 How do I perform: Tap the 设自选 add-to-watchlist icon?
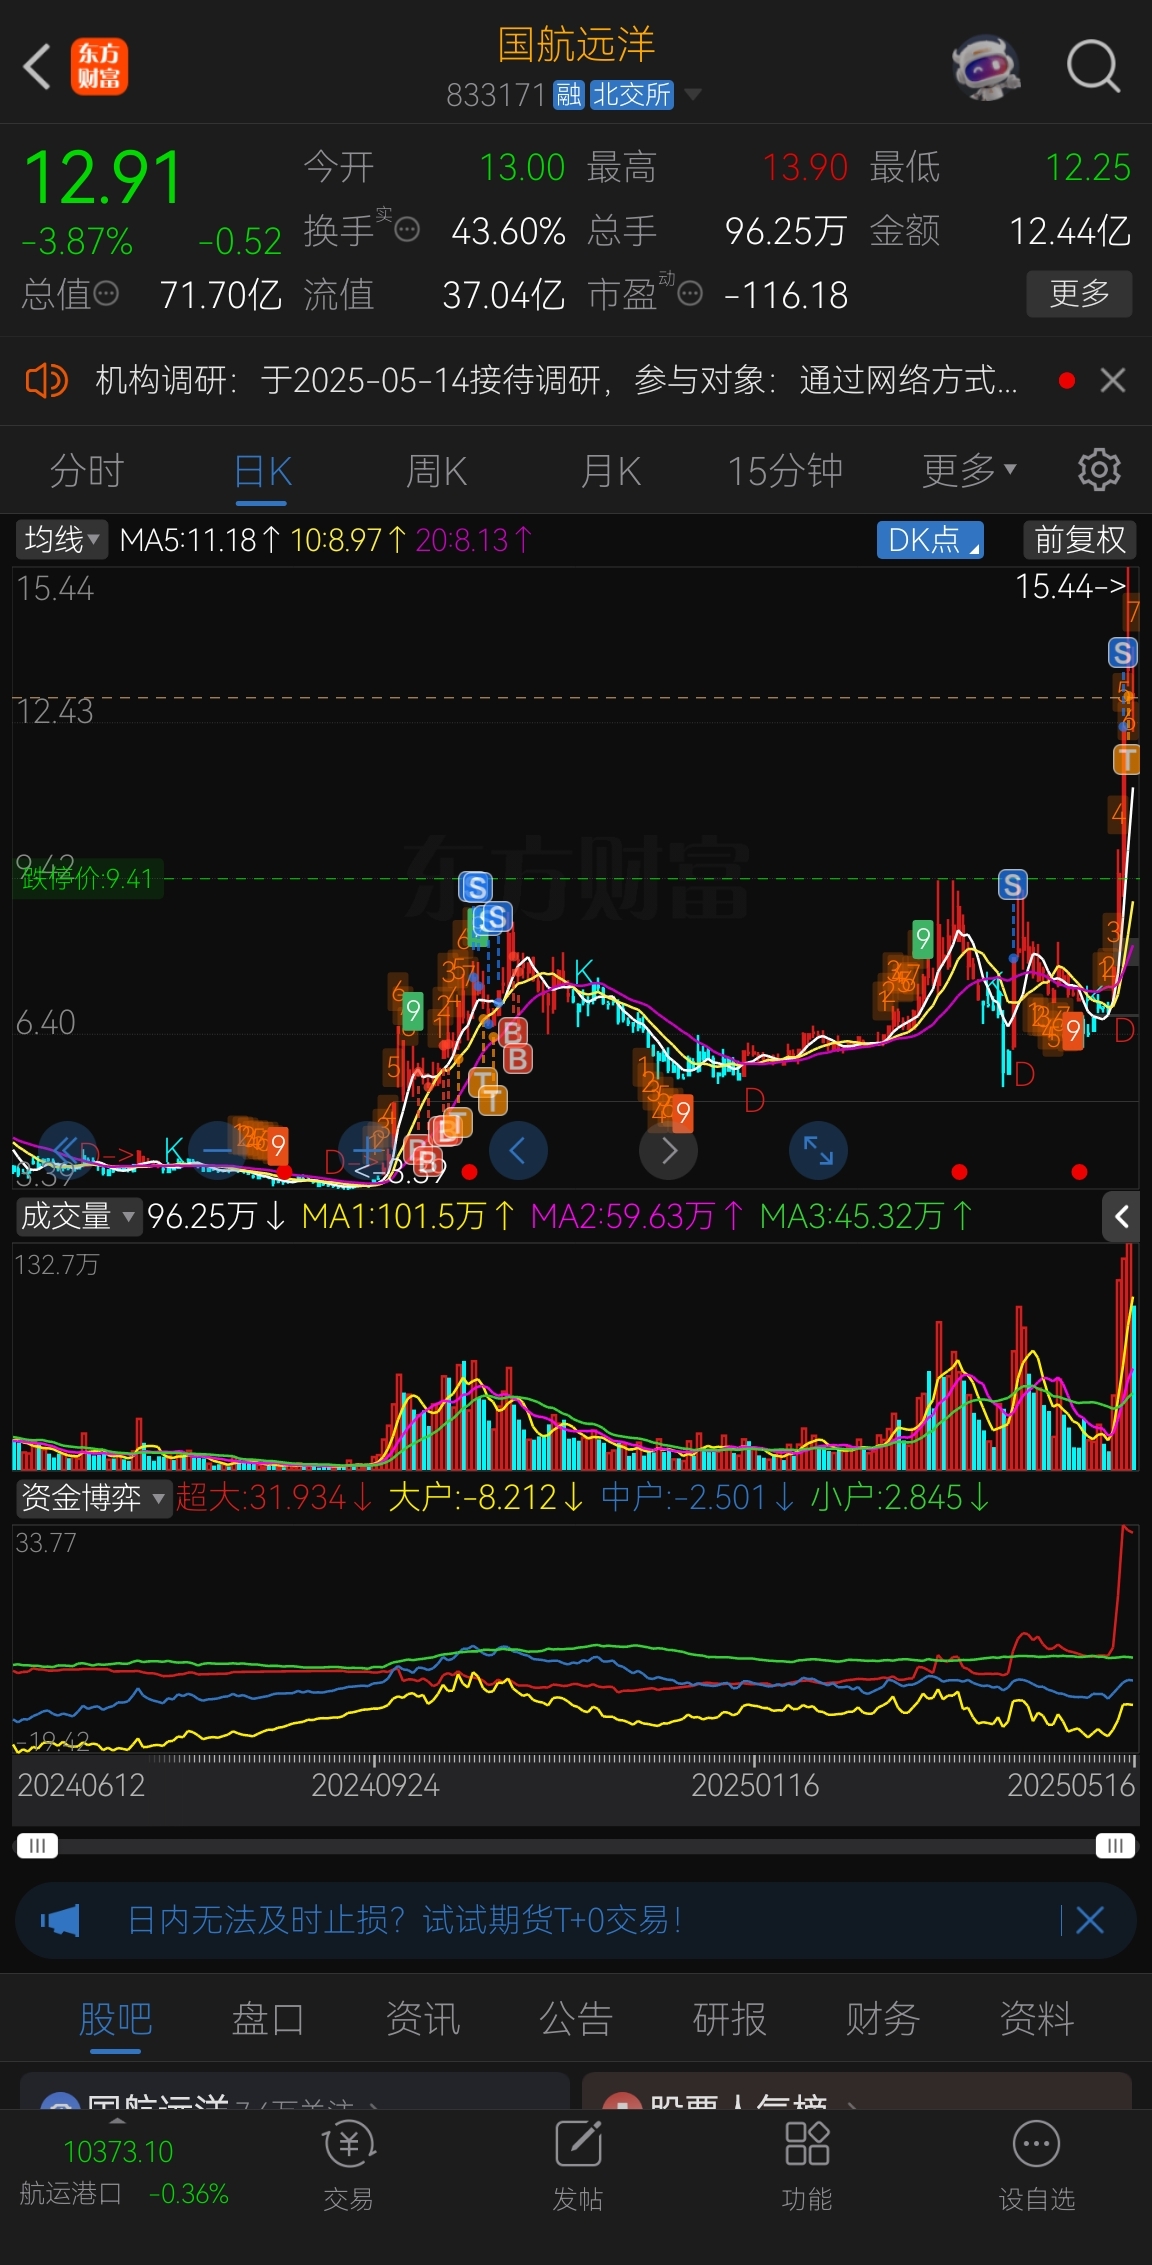(x=1037, y=2166)
